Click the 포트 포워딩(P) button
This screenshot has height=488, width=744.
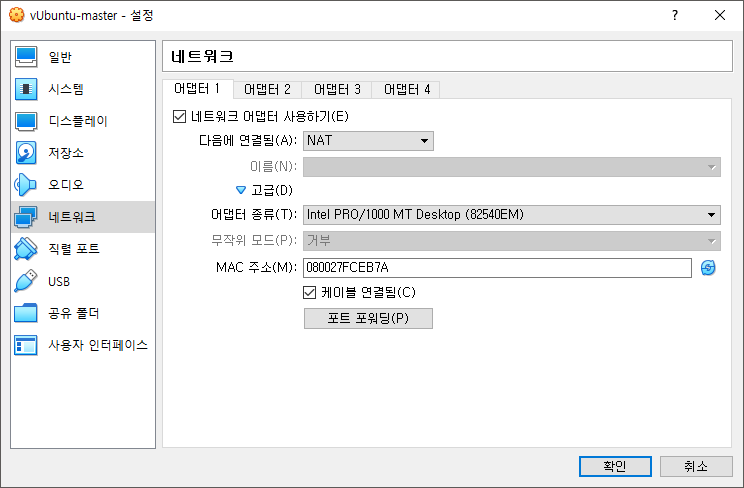pyautogui.click(x=368, y=318)
